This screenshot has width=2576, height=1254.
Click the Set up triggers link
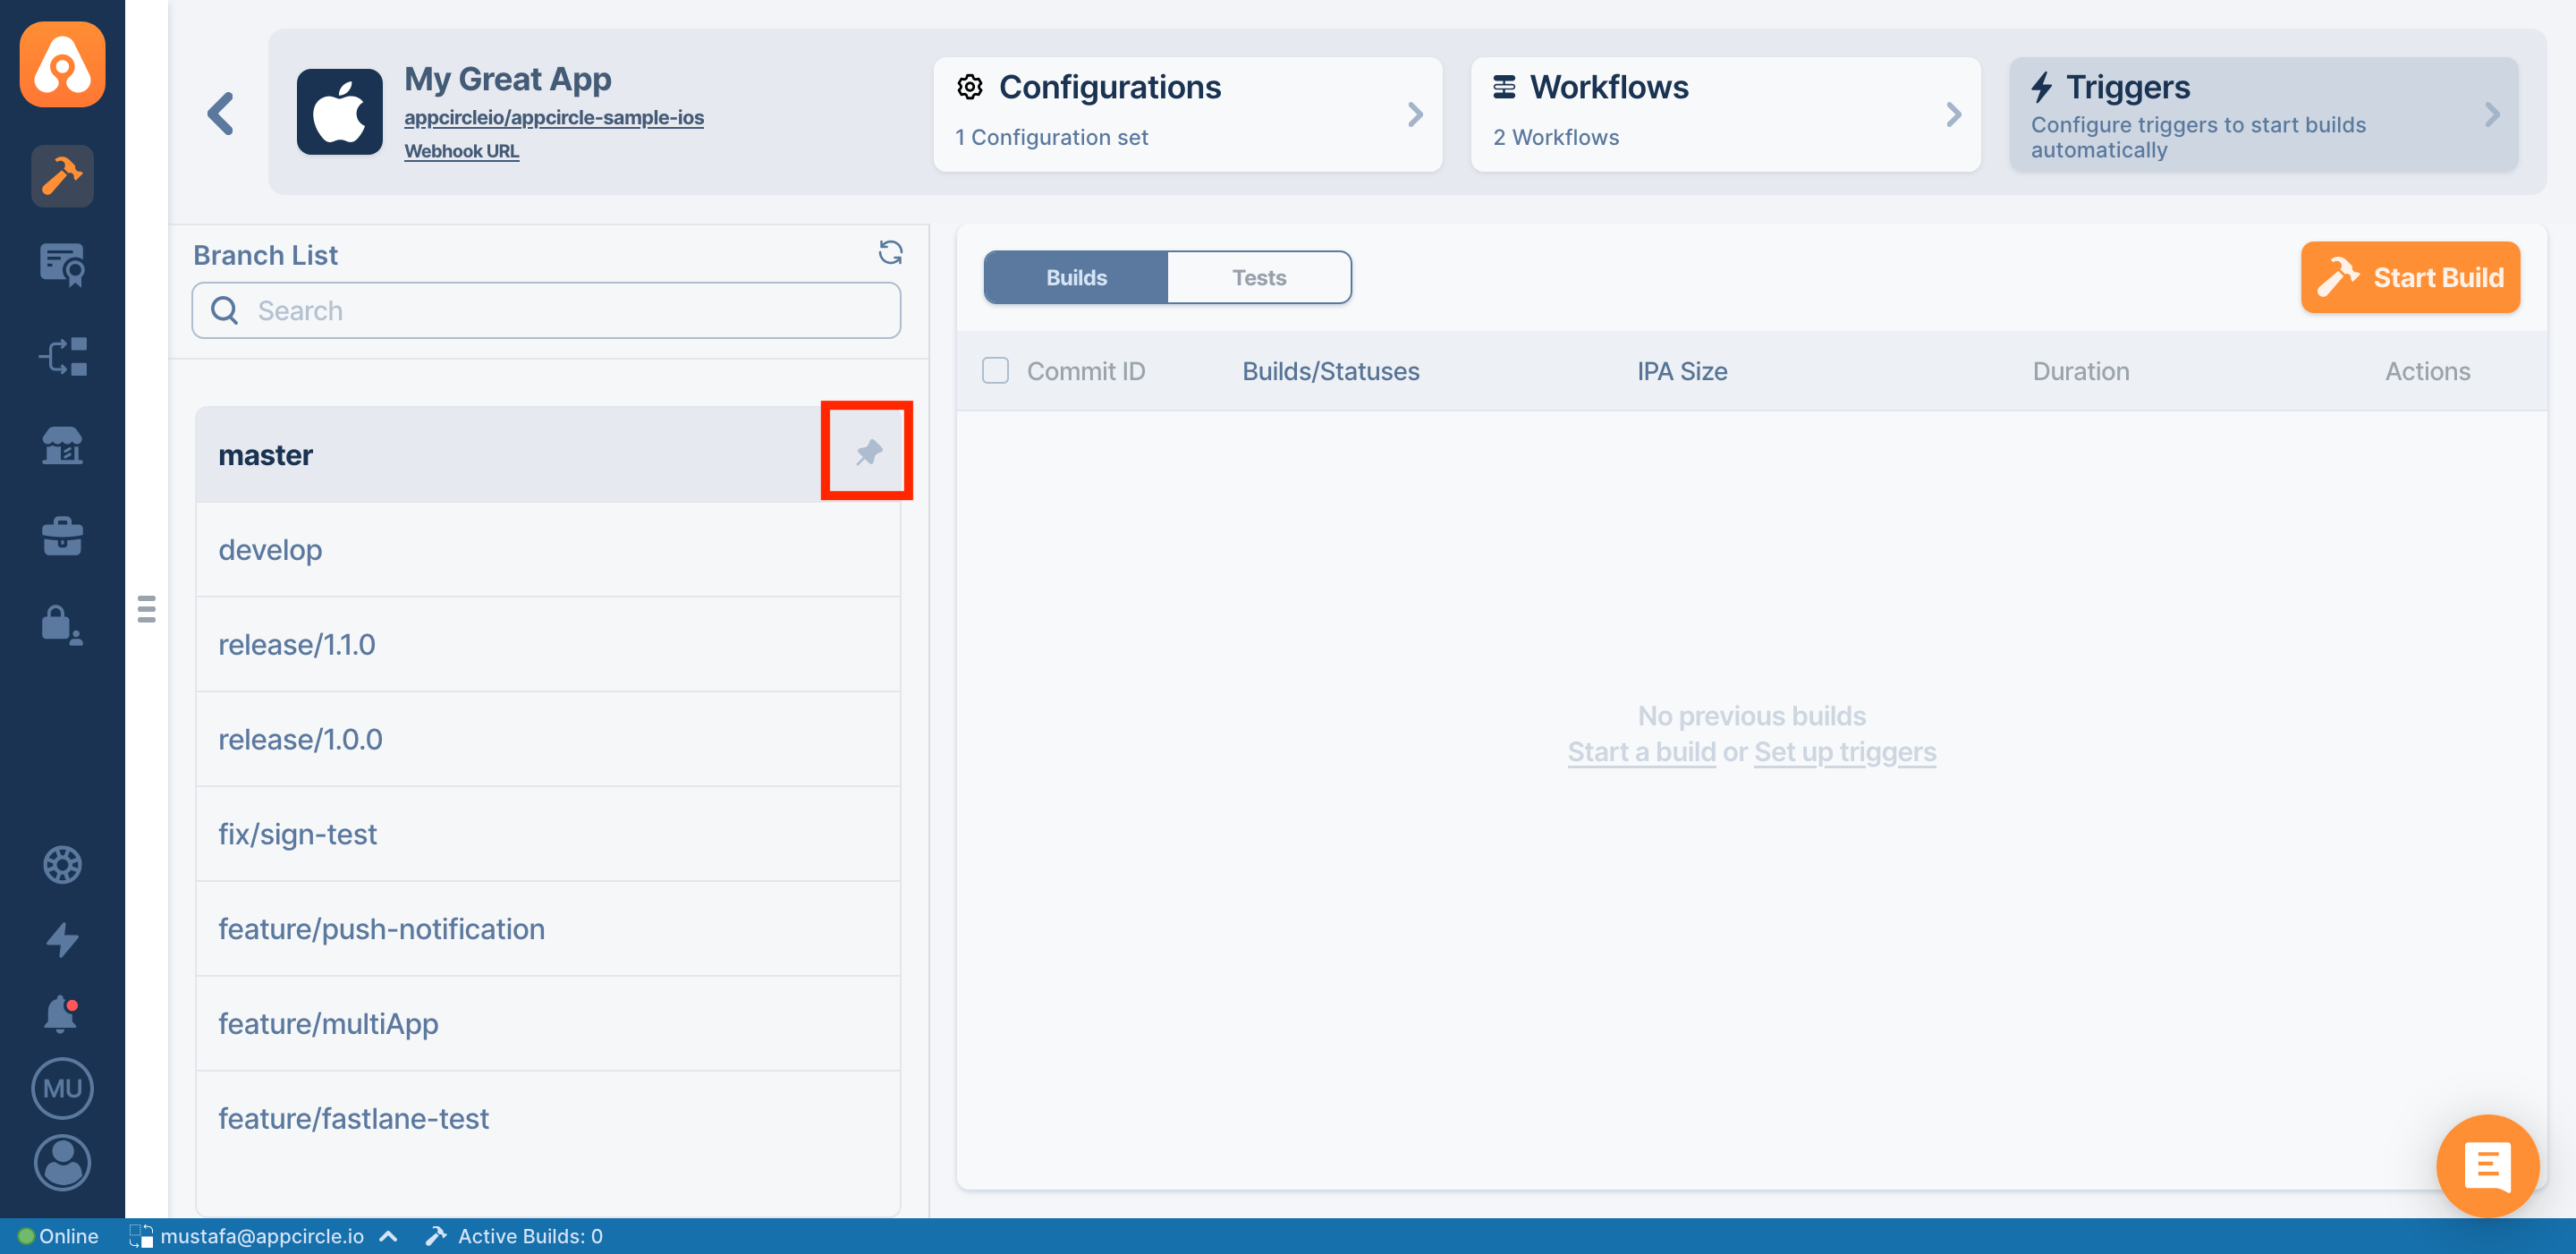tap(1845, 751)
